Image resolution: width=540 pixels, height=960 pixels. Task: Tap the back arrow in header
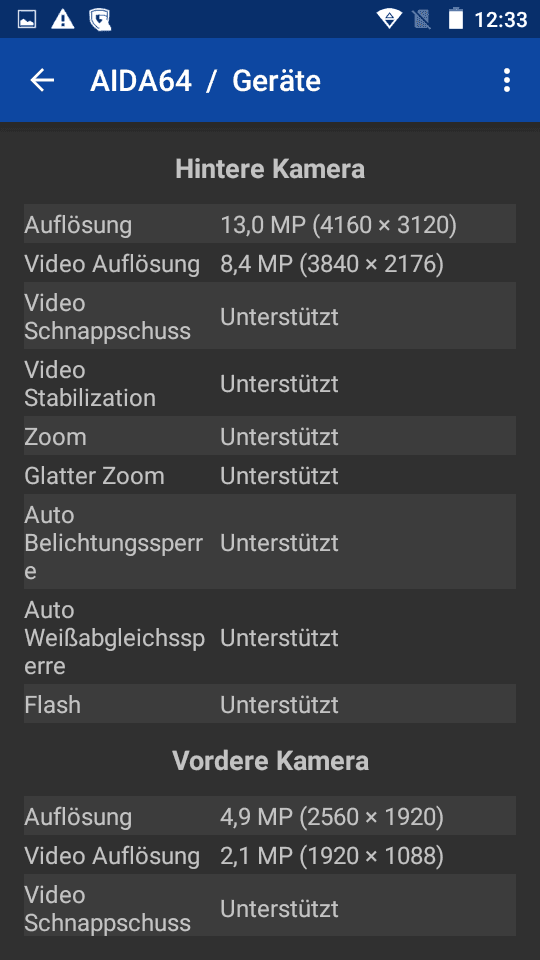(x=42, y=80)
